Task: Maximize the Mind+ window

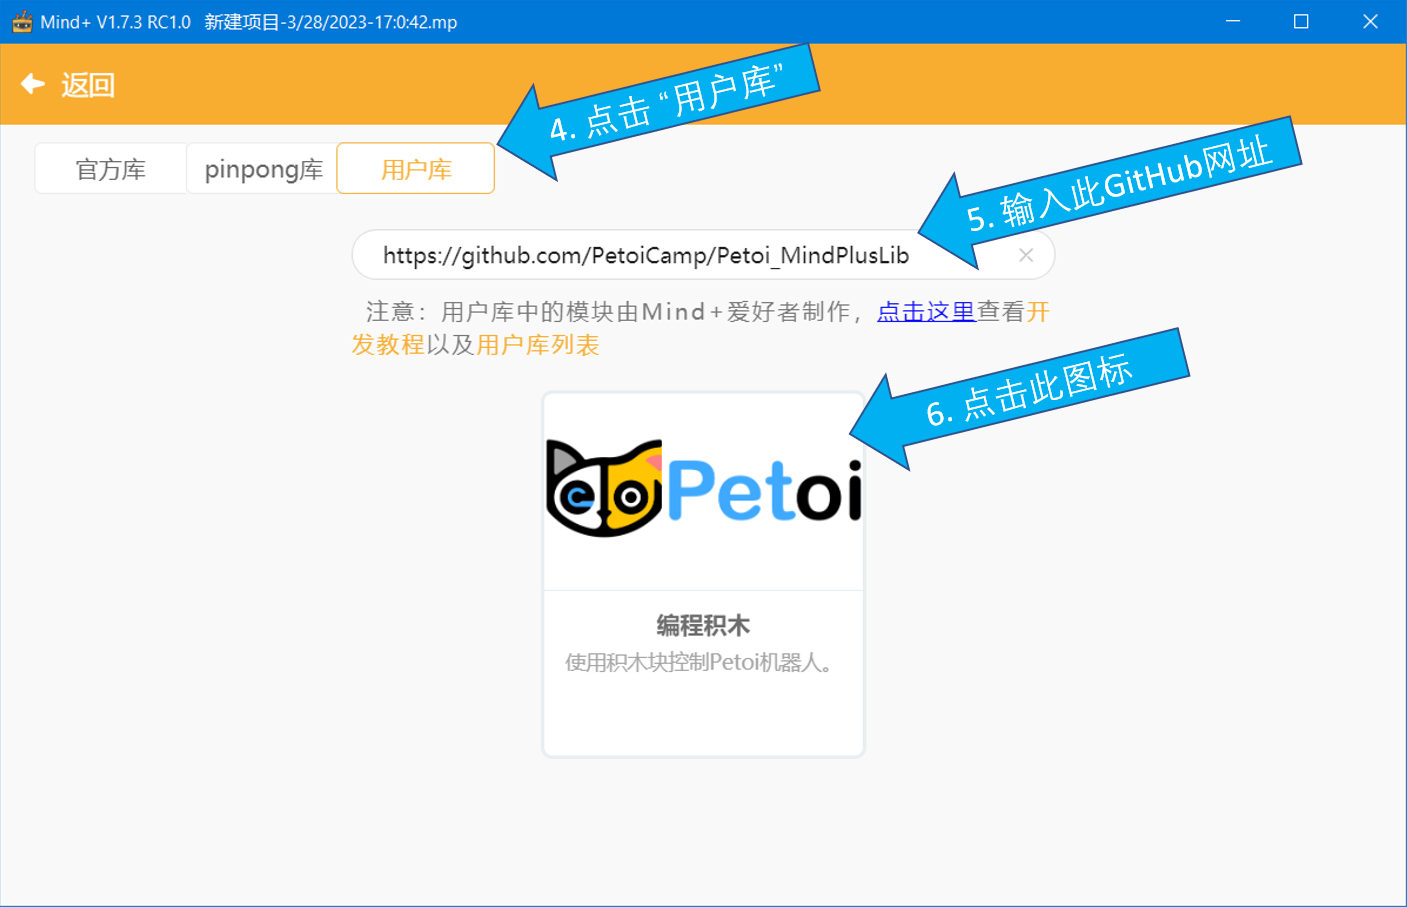Action: (x=1301, y=21)
